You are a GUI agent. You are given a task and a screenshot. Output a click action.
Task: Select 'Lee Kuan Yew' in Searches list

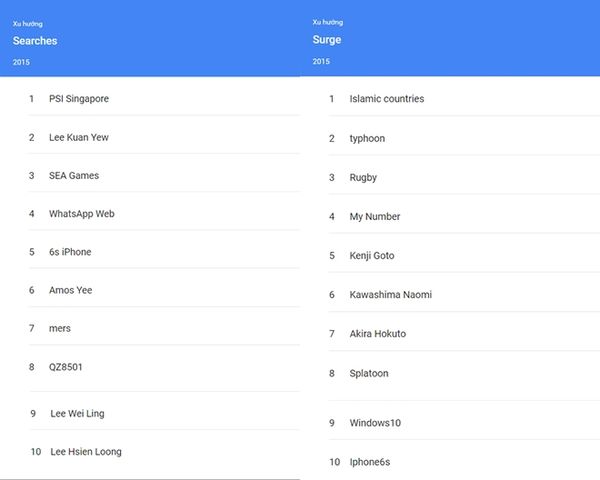coord(79,137)
